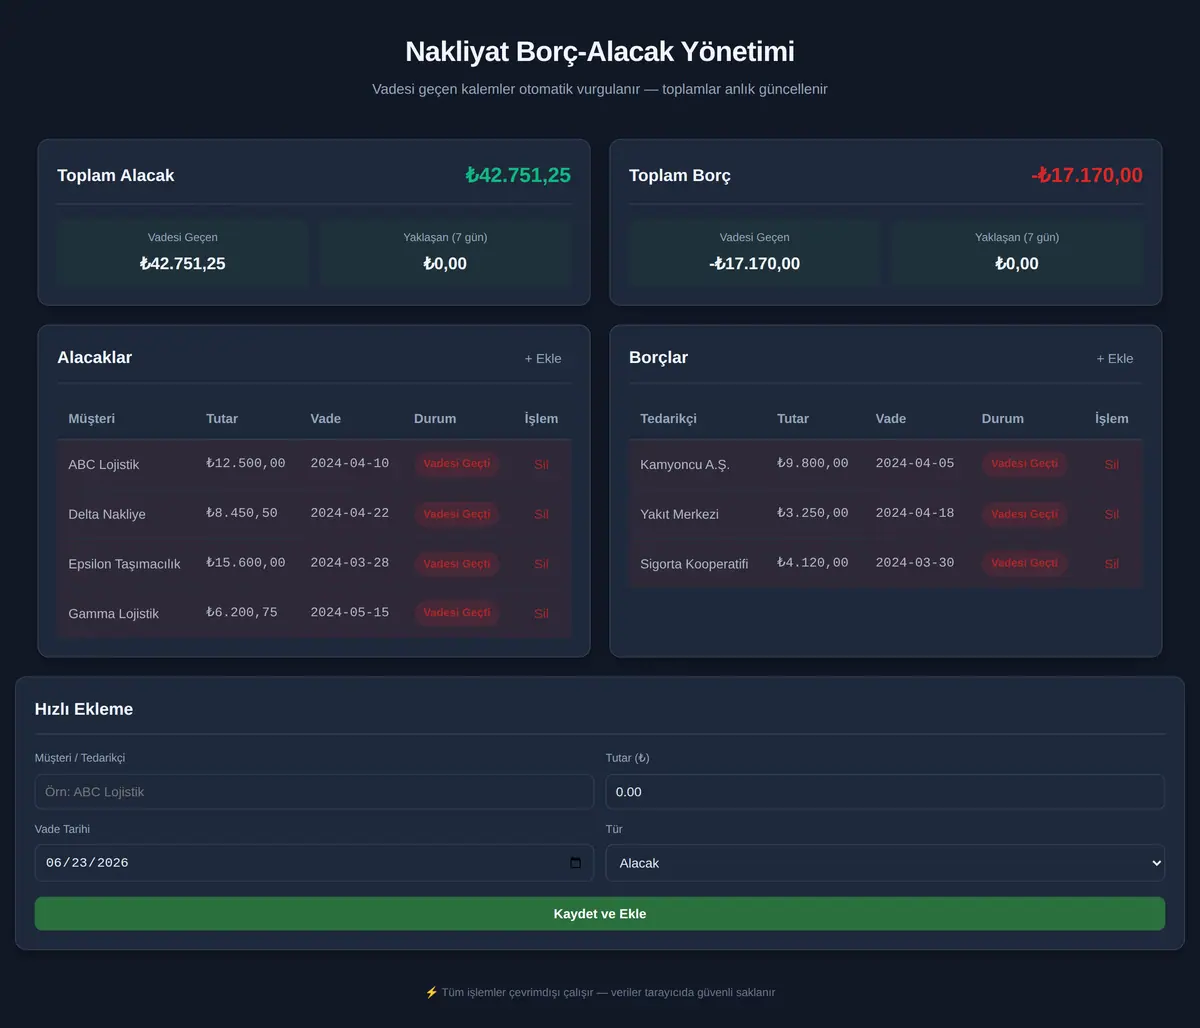Viewport: 1200px width, 1028px height.
Task: Click into the Tutar (₺) amount field
Action: [885, 792]
